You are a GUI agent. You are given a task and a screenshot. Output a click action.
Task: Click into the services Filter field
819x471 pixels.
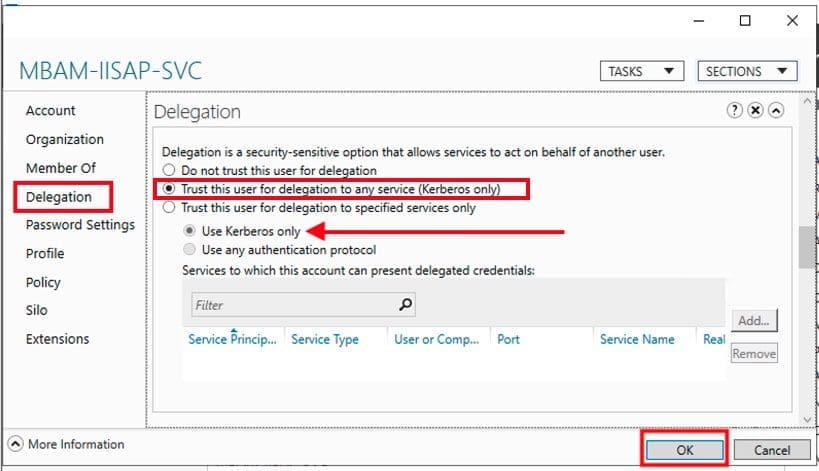coord(295,305)
